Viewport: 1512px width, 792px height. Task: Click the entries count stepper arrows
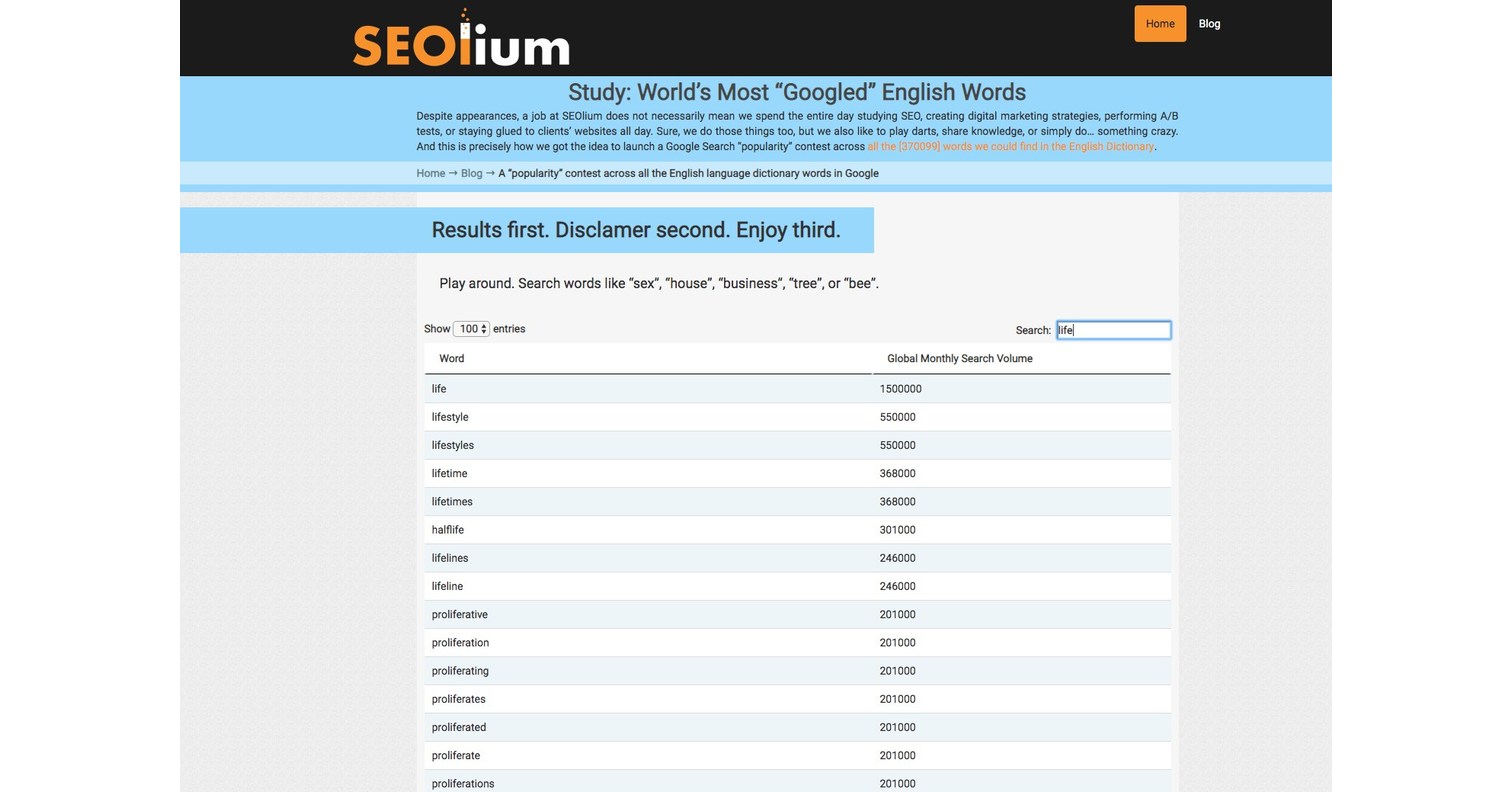[484, 328]
